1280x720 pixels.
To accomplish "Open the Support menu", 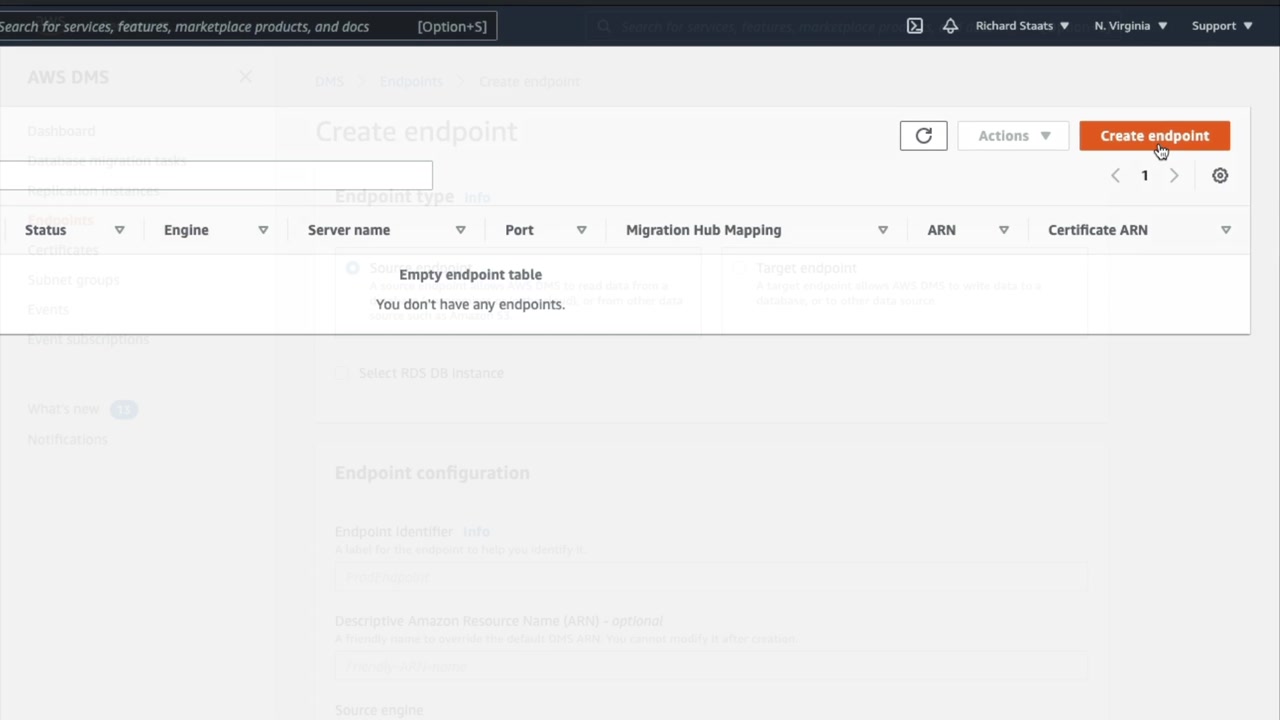I will coord(1222,26).
